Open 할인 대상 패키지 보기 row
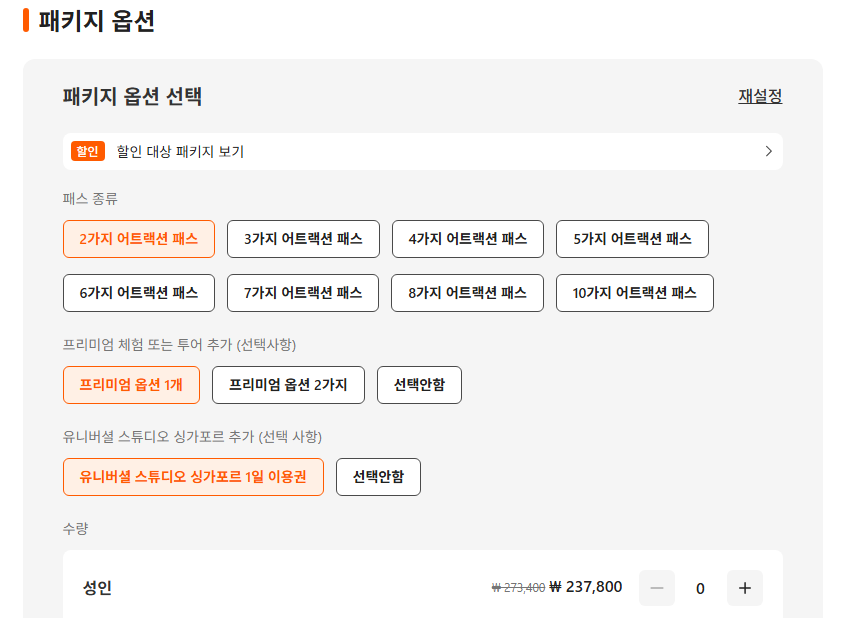 click(422, 151)
